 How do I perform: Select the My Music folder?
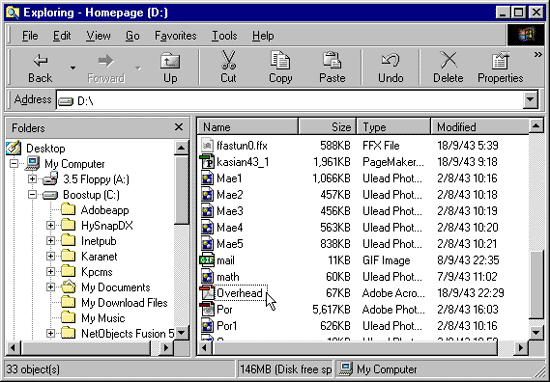coord(103,318)
